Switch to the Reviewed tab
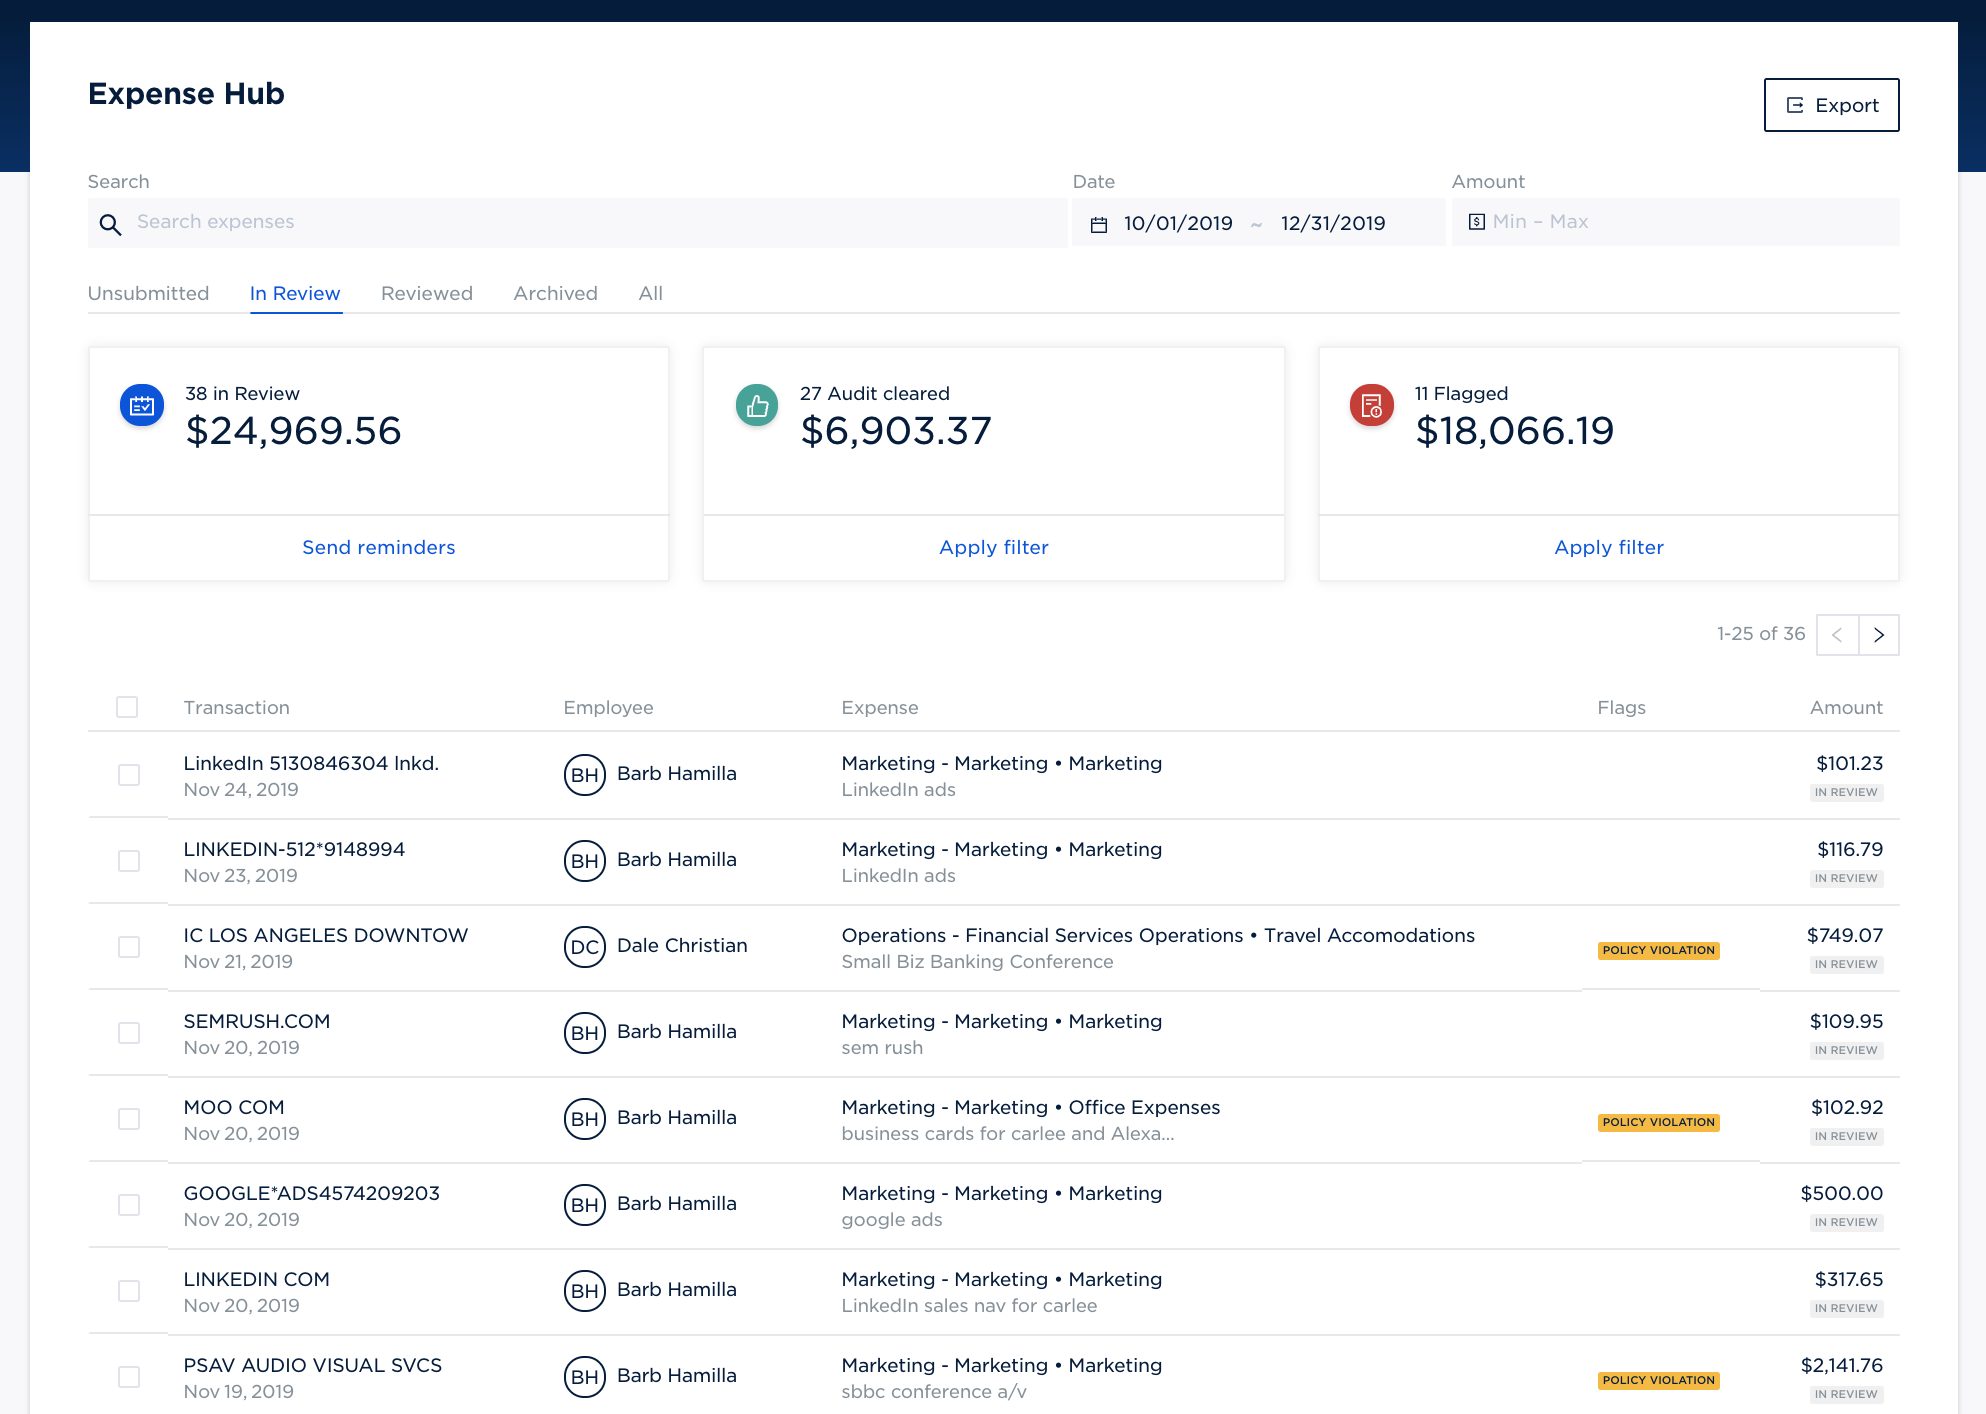 (426, 293)
